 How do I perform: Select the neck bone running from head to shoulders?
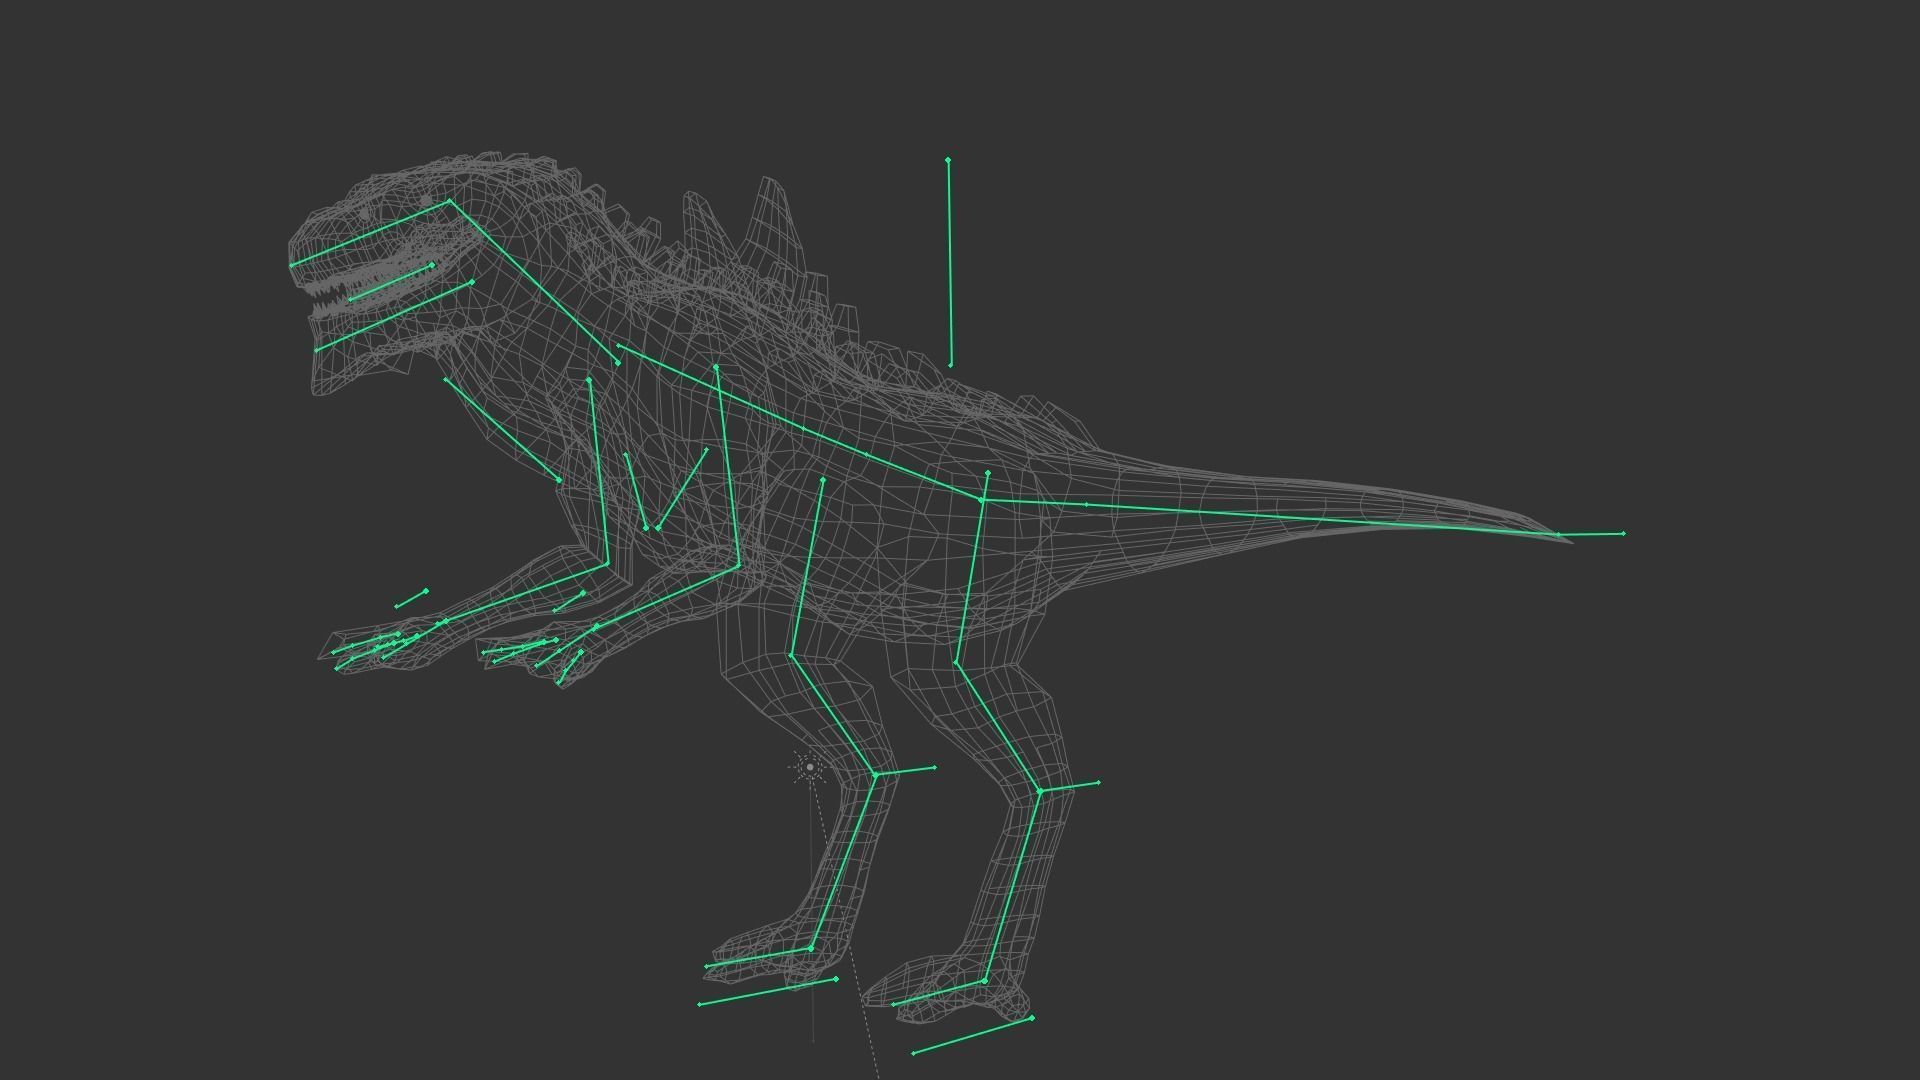pyautogui.click(x=534, y=282)
